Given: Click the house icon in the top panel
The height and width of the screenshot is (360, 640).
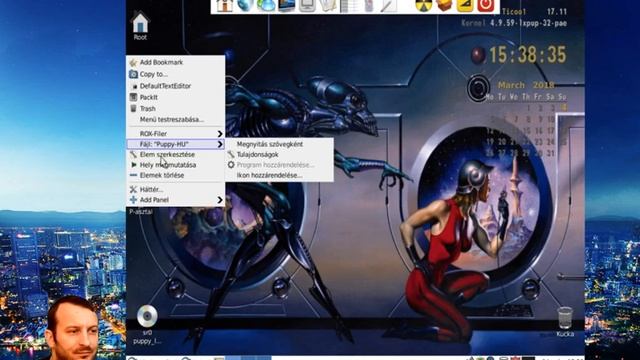Looking at the screenshot, I should tap(224, 6).
